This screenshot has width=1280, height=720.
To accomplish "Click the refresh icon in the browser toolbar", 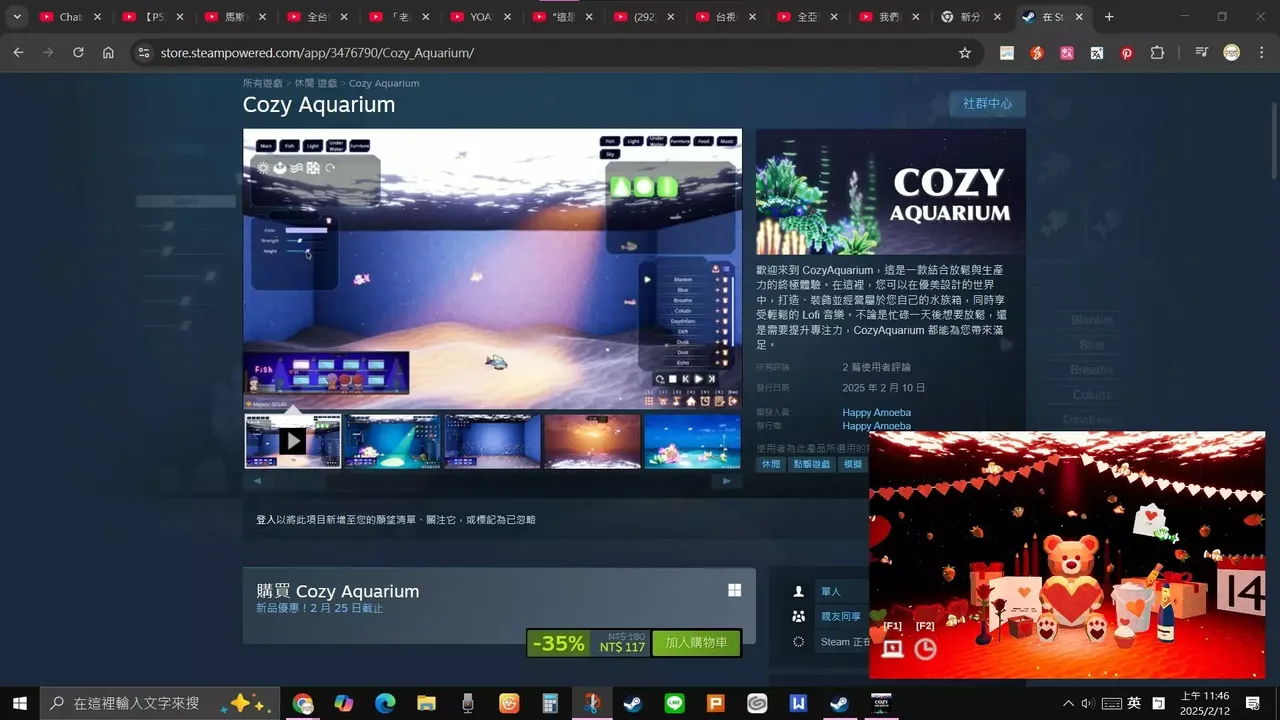I will [78, 52].
